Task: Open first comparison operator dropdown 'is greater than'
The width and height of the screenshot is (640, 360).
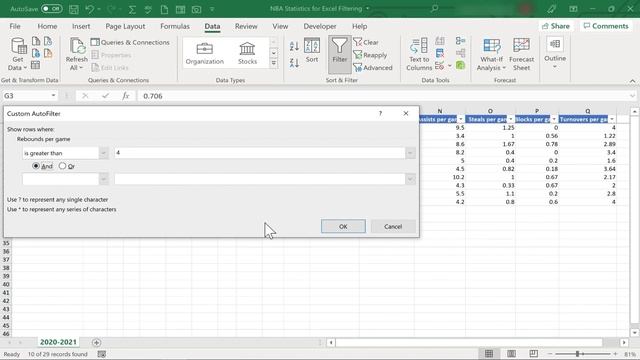Action: click(x=103, y=153)
